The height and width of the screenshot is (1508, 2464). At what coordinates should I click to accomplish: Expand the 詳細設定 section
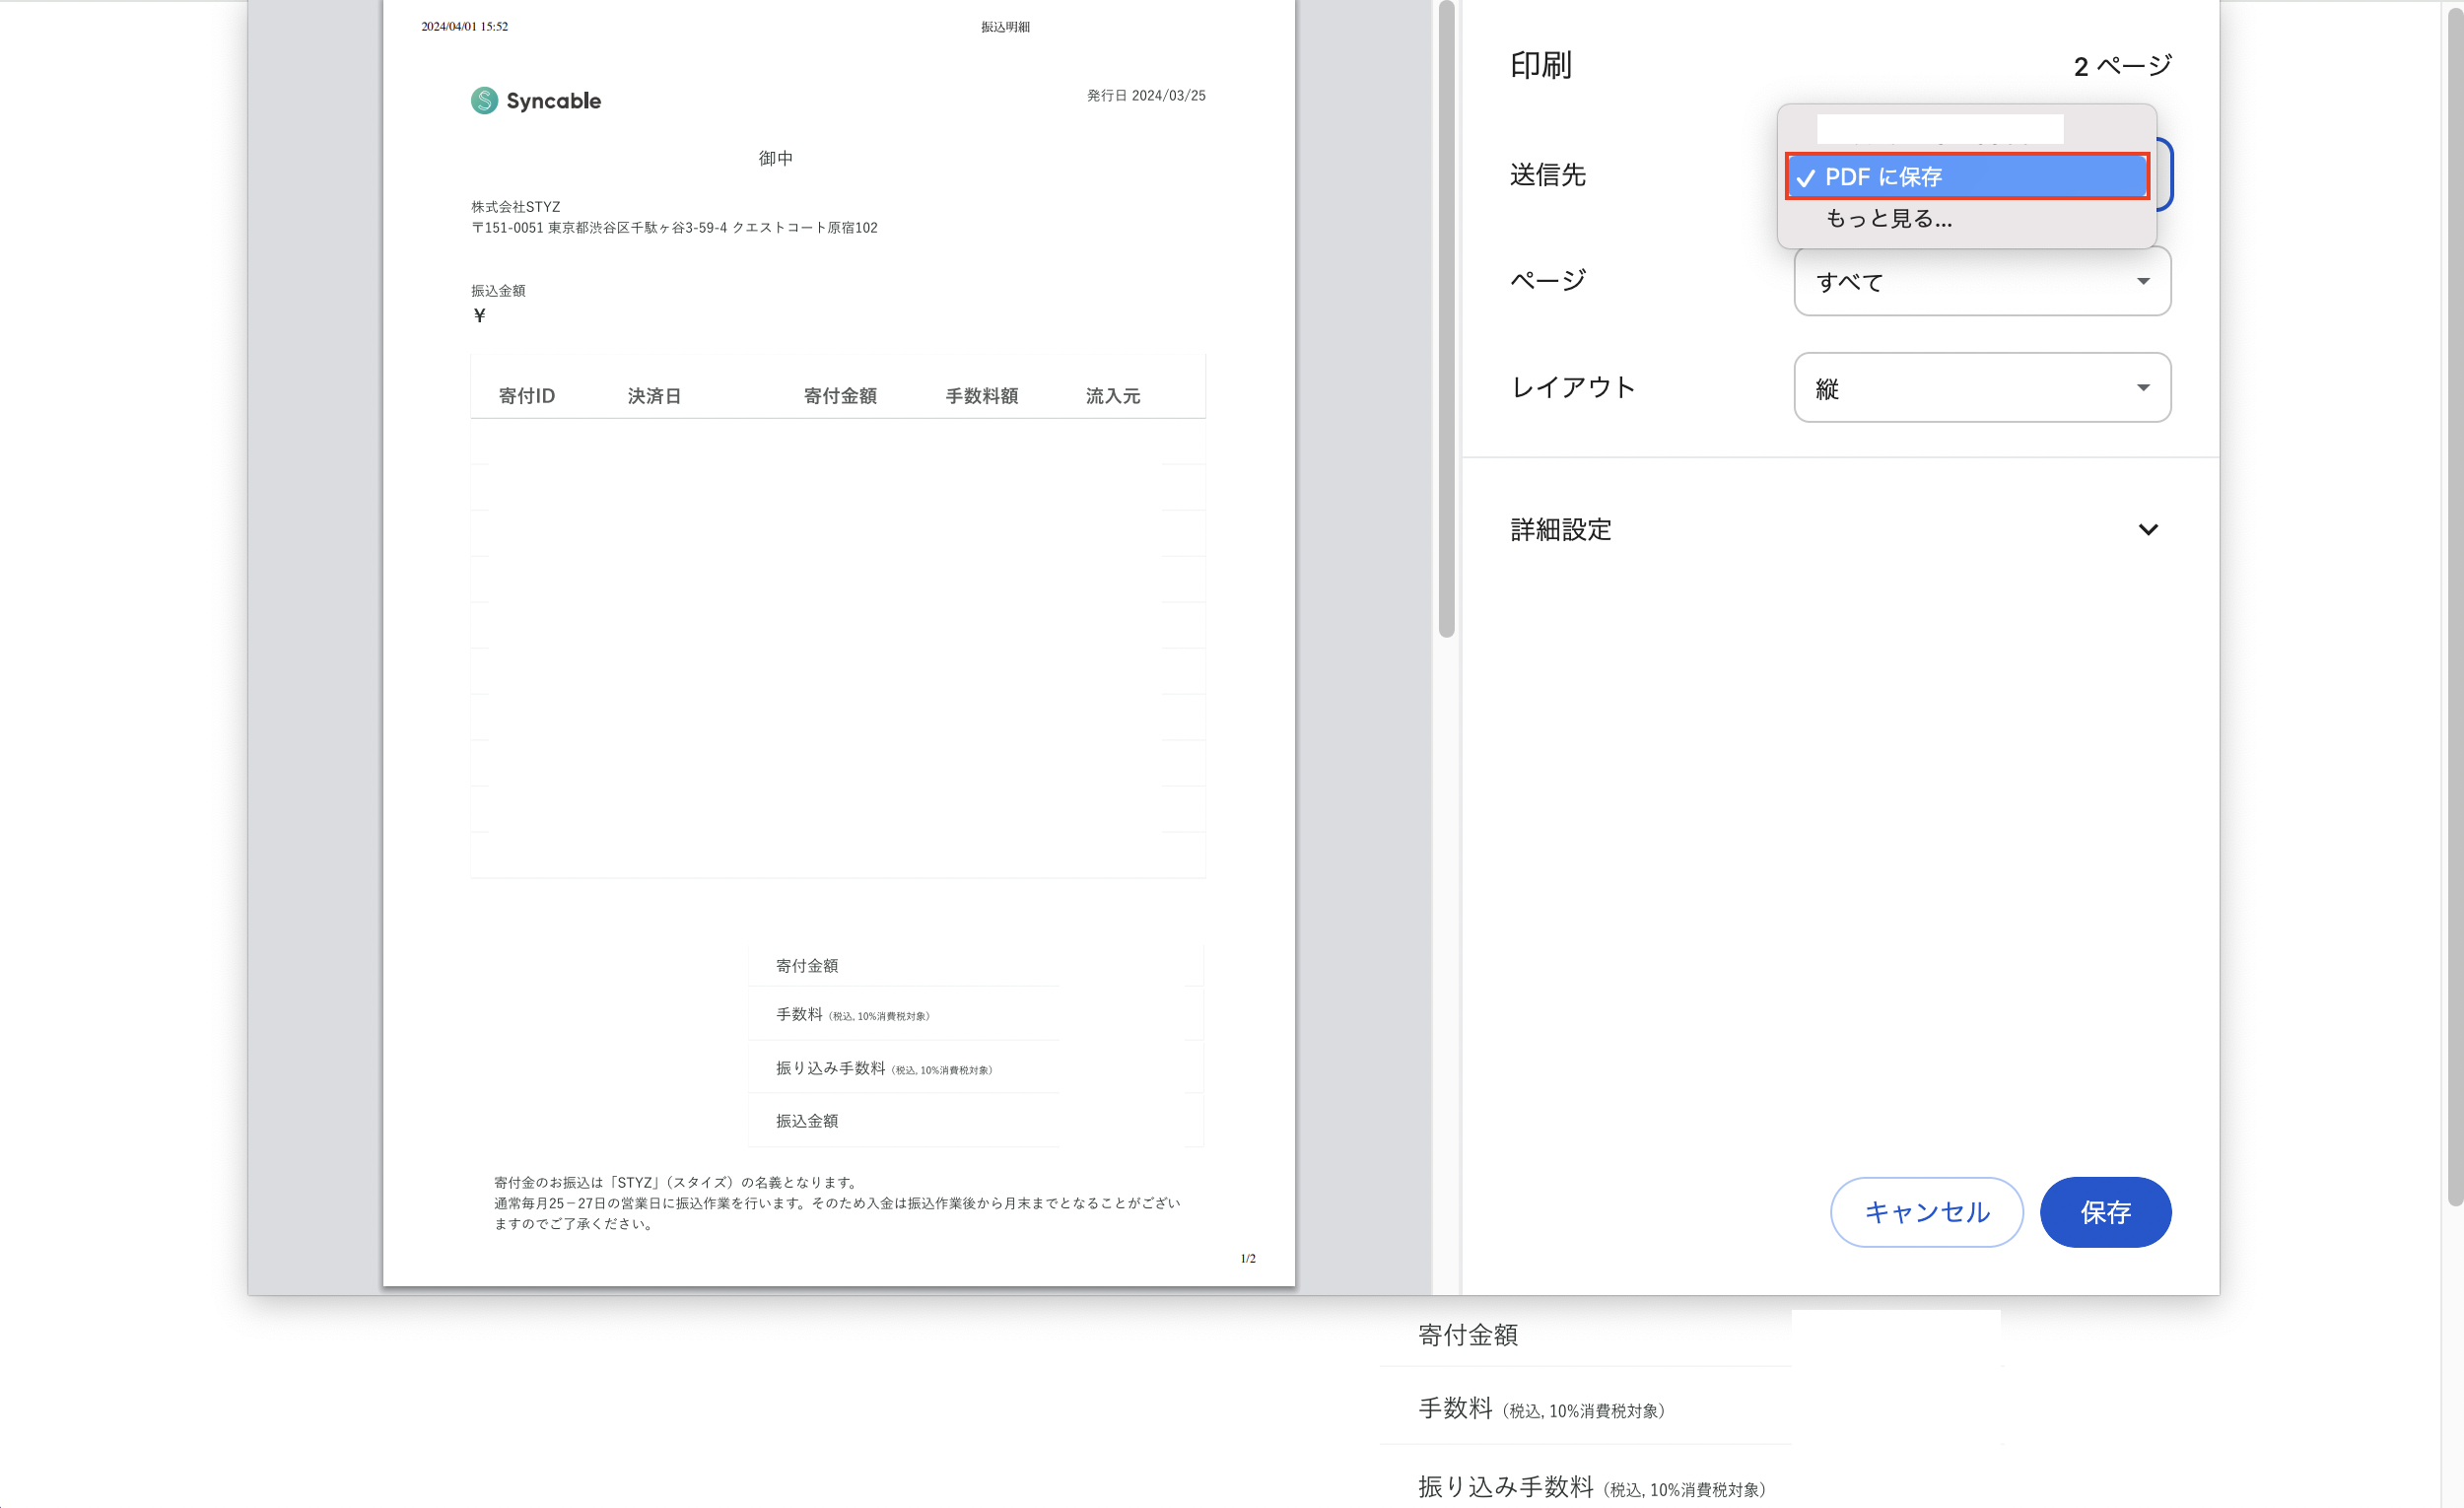point(1839,530)
